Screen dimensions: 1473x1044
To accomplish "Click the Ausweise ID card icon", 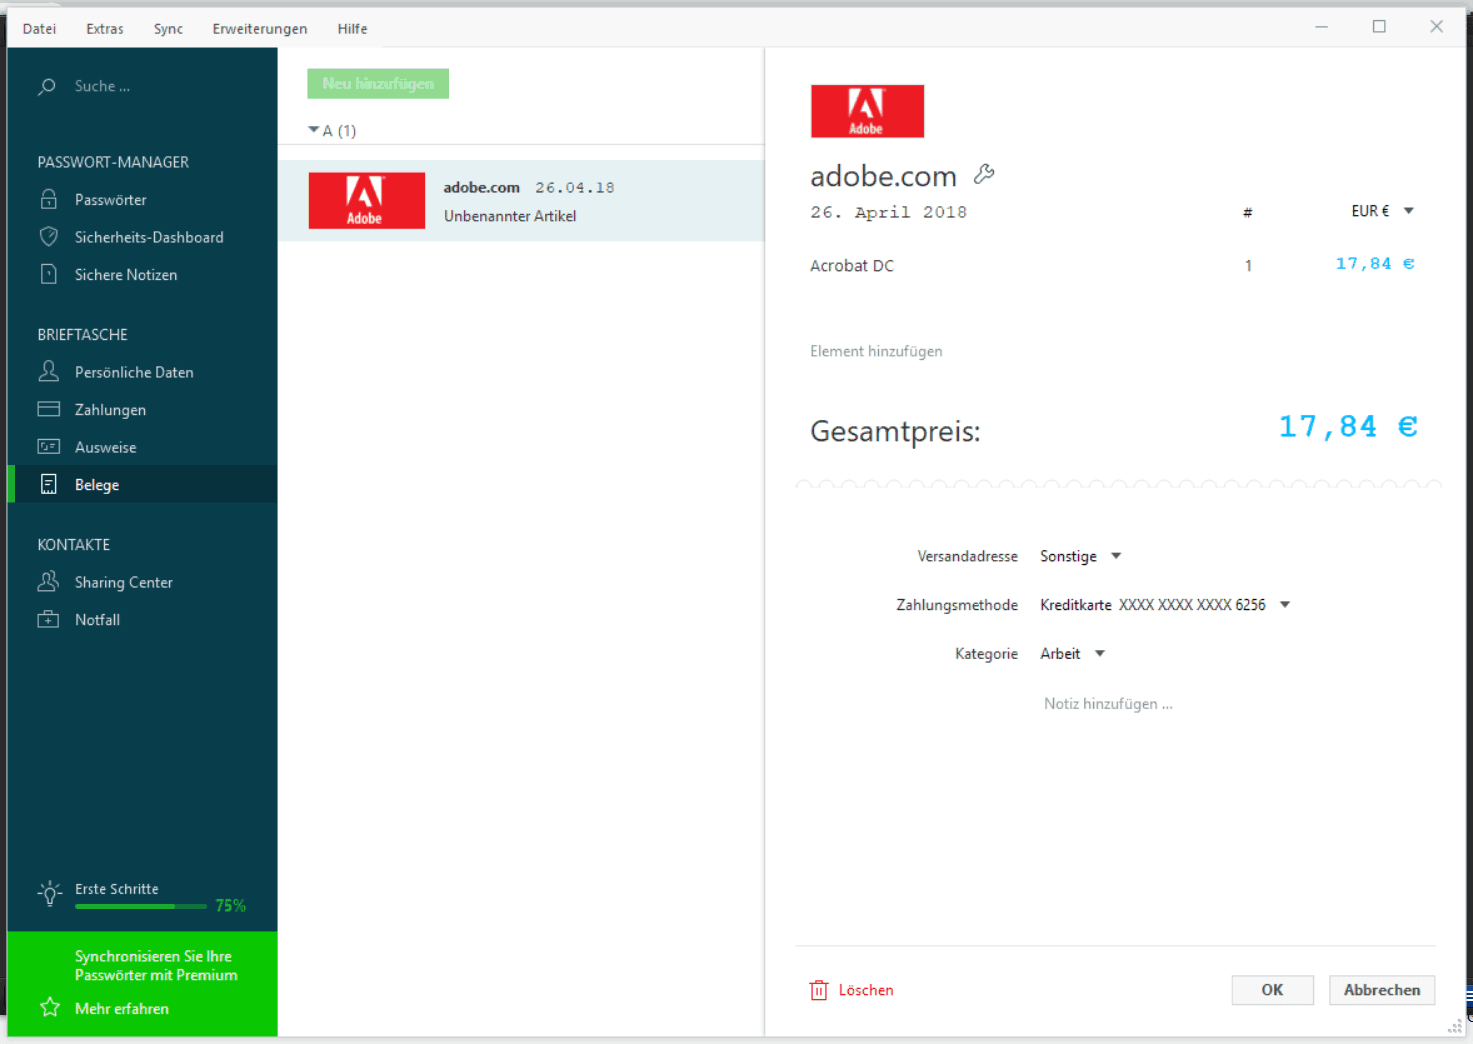I will point(48,447).
